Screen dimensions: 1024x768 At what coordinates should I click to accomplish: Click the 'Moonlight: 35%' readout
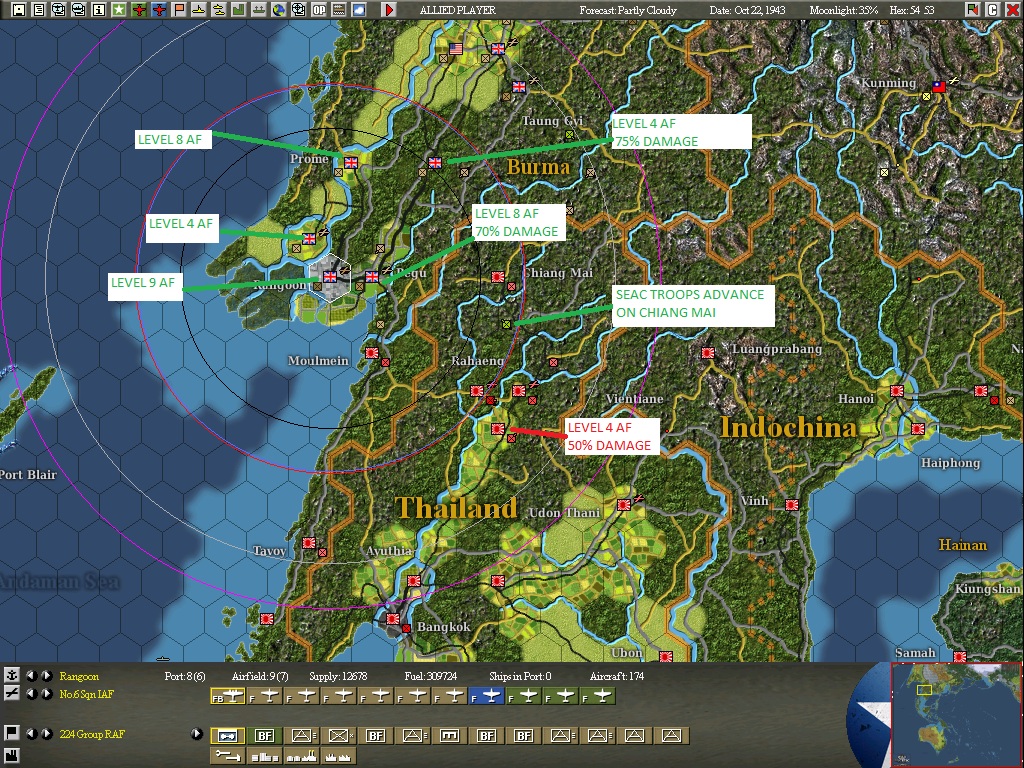844,10
